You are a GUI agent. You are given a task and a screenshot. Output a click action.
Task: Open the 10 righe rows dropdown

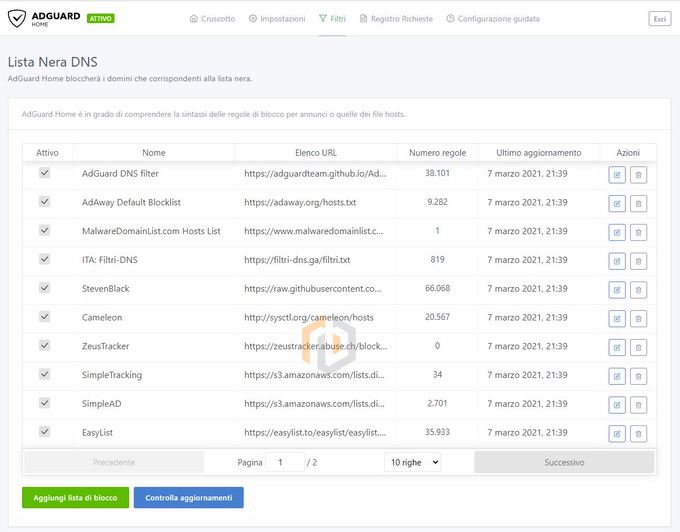click(412, 462)
